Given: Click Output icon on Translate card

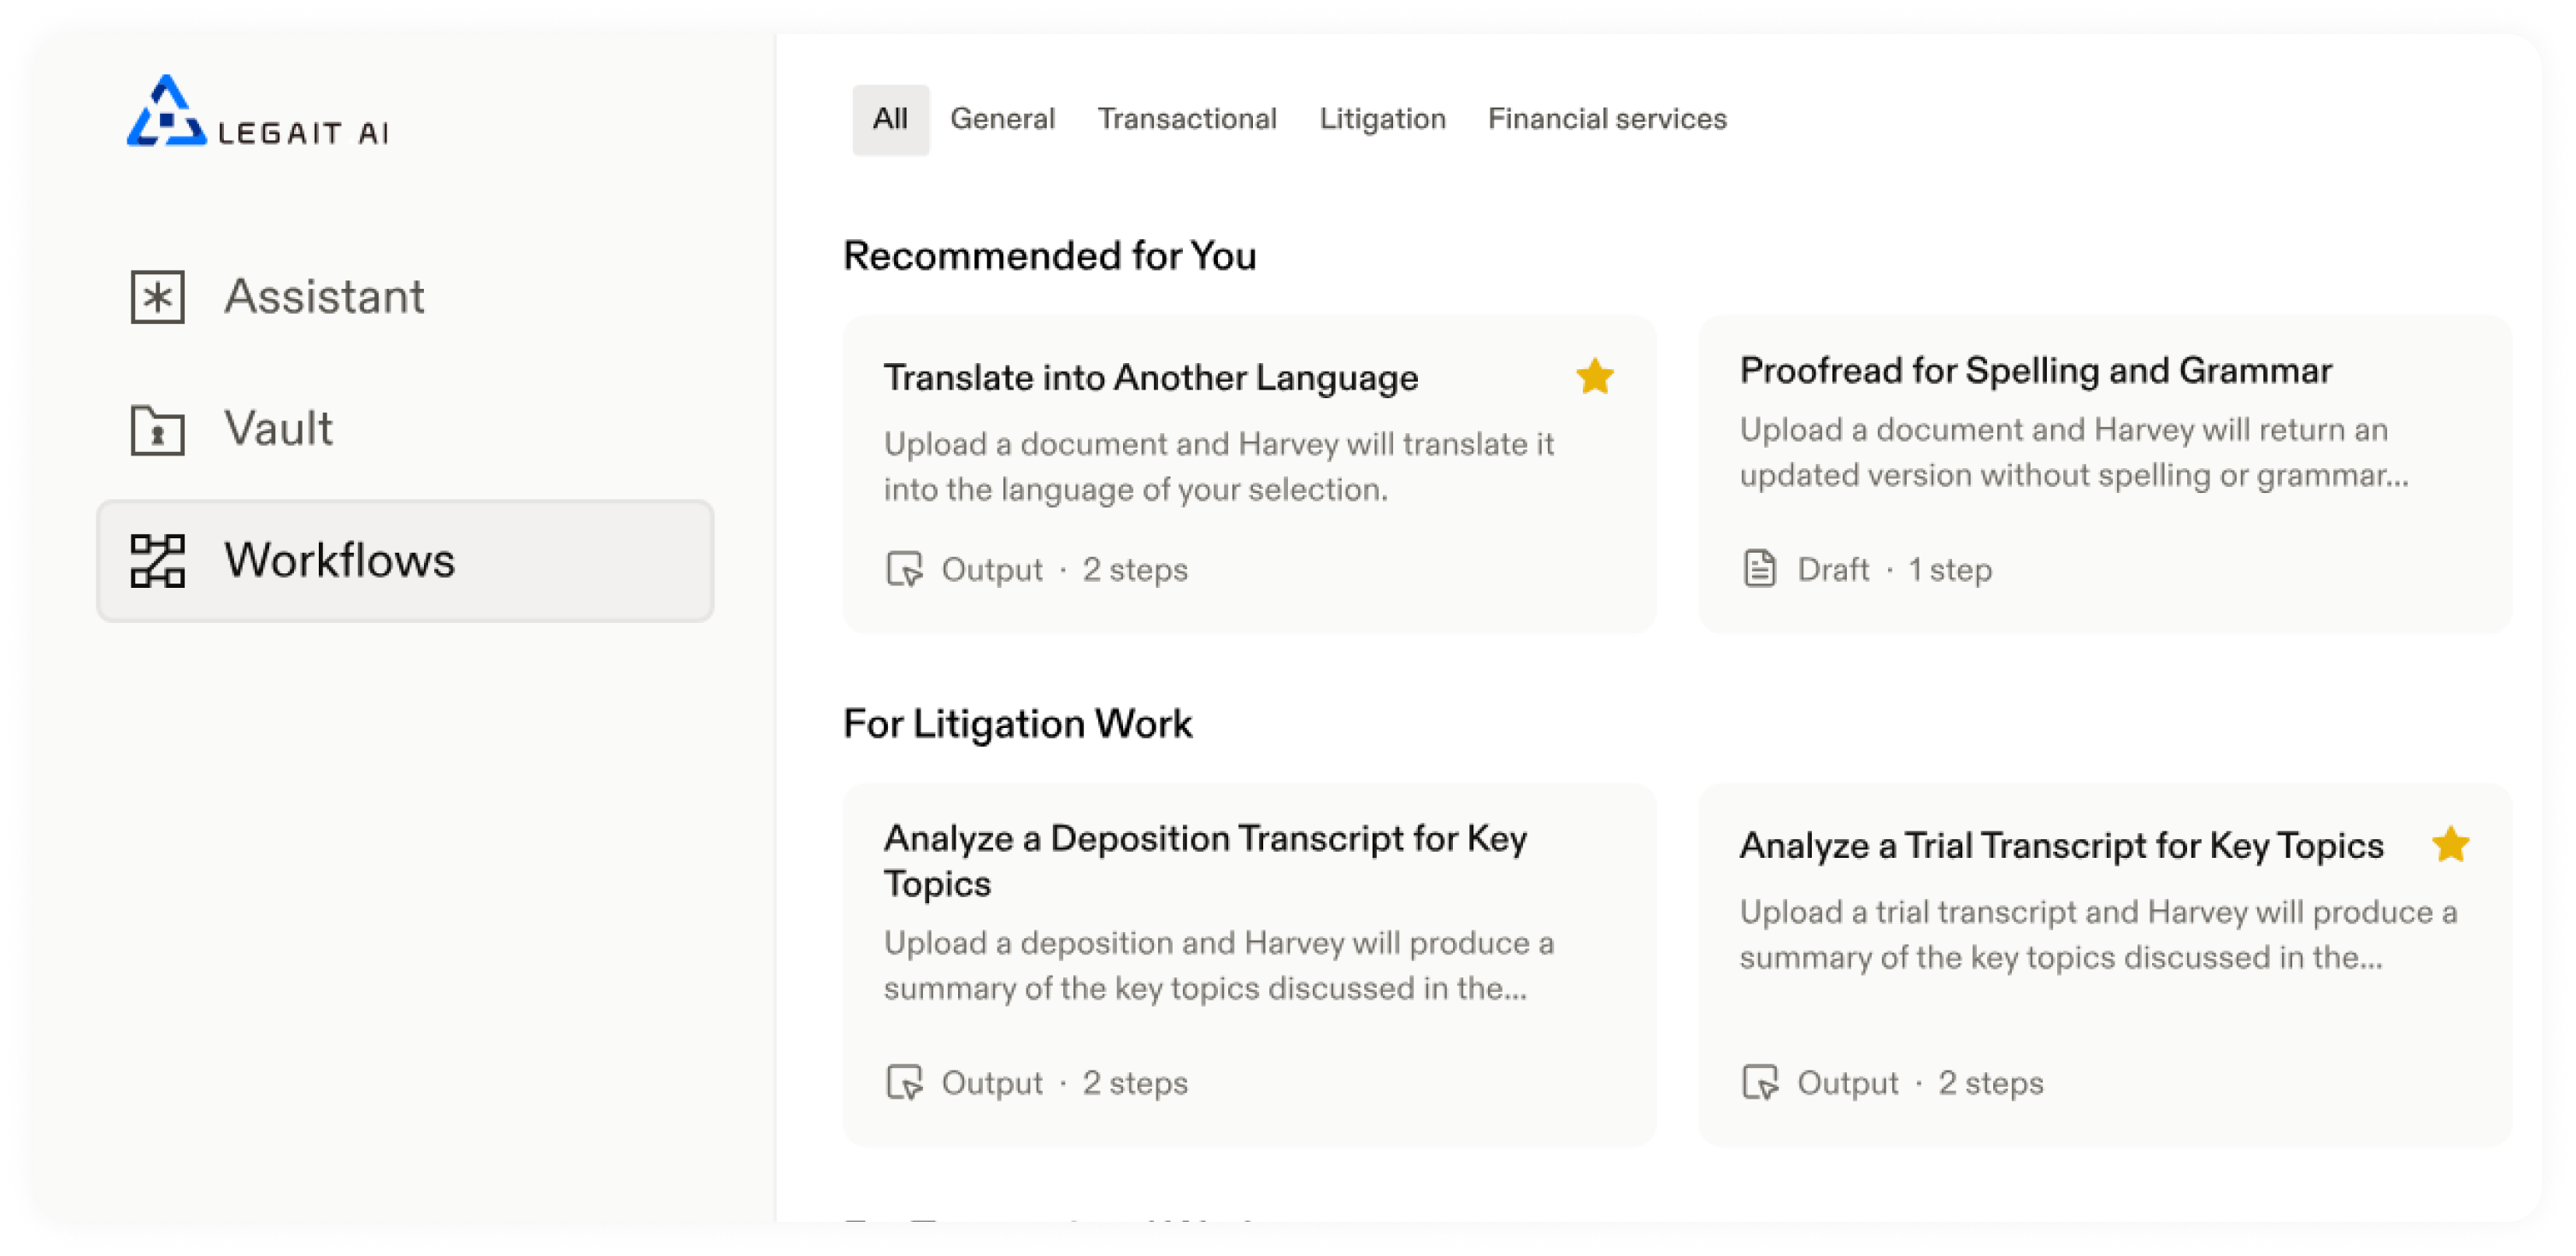Looking at the screenshot, I should (x=905, y=569).
